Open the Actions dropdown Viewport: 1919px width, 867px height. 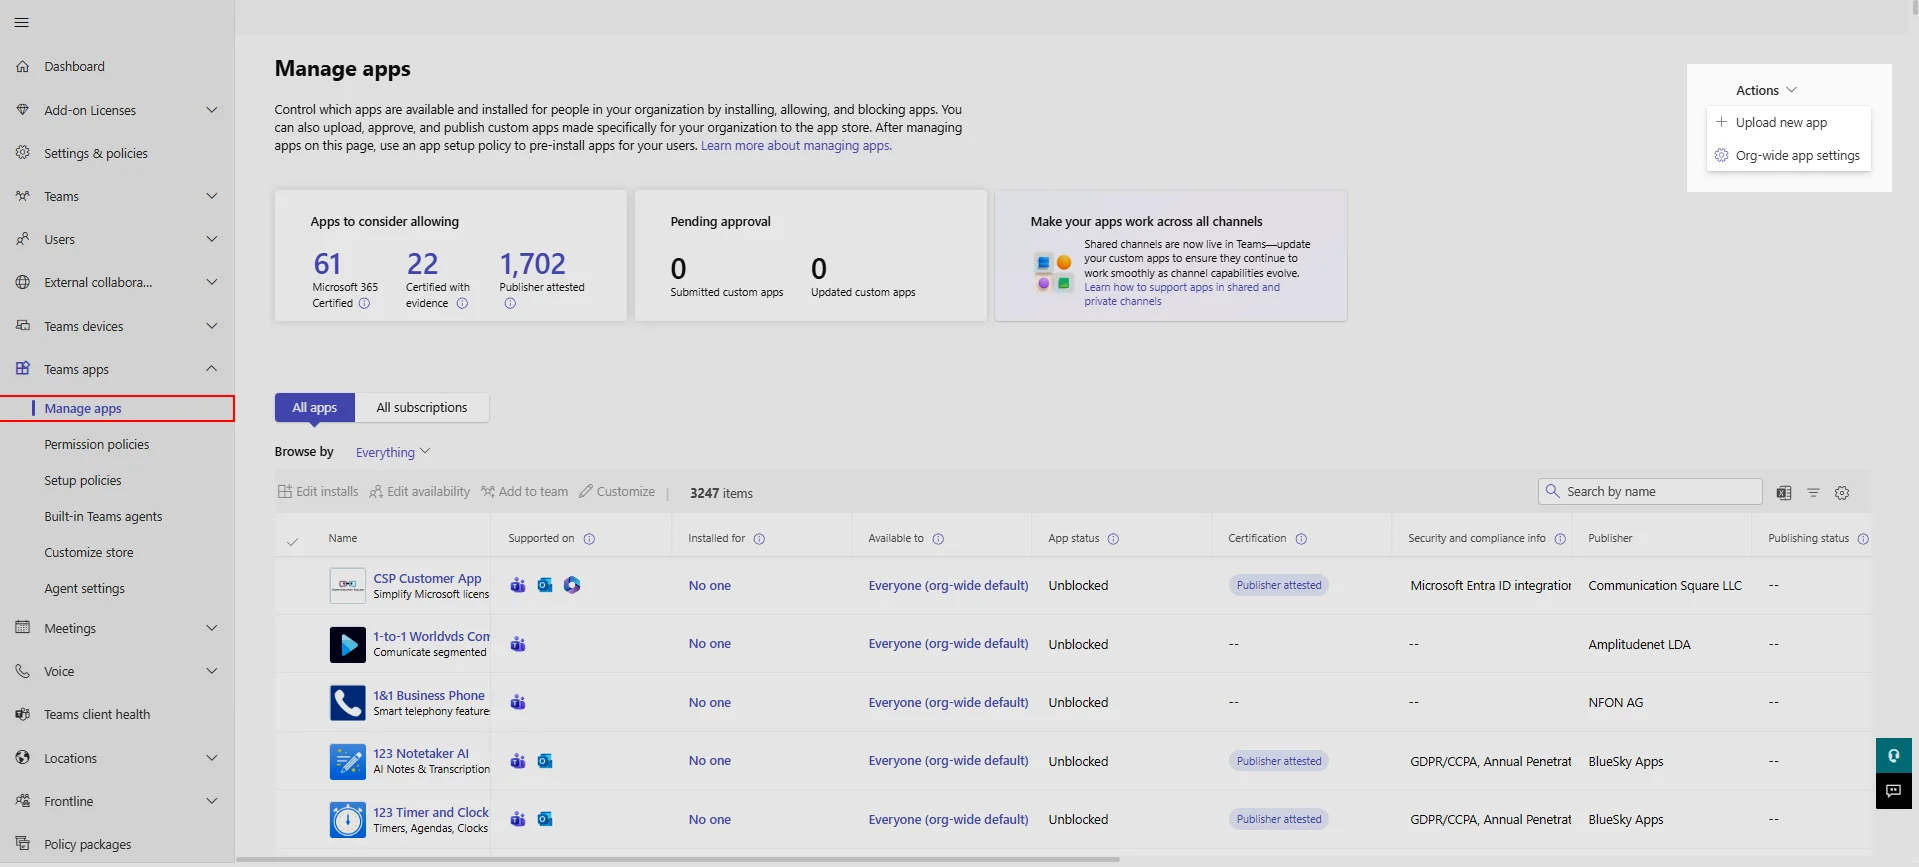click(x=1766, y=90)
